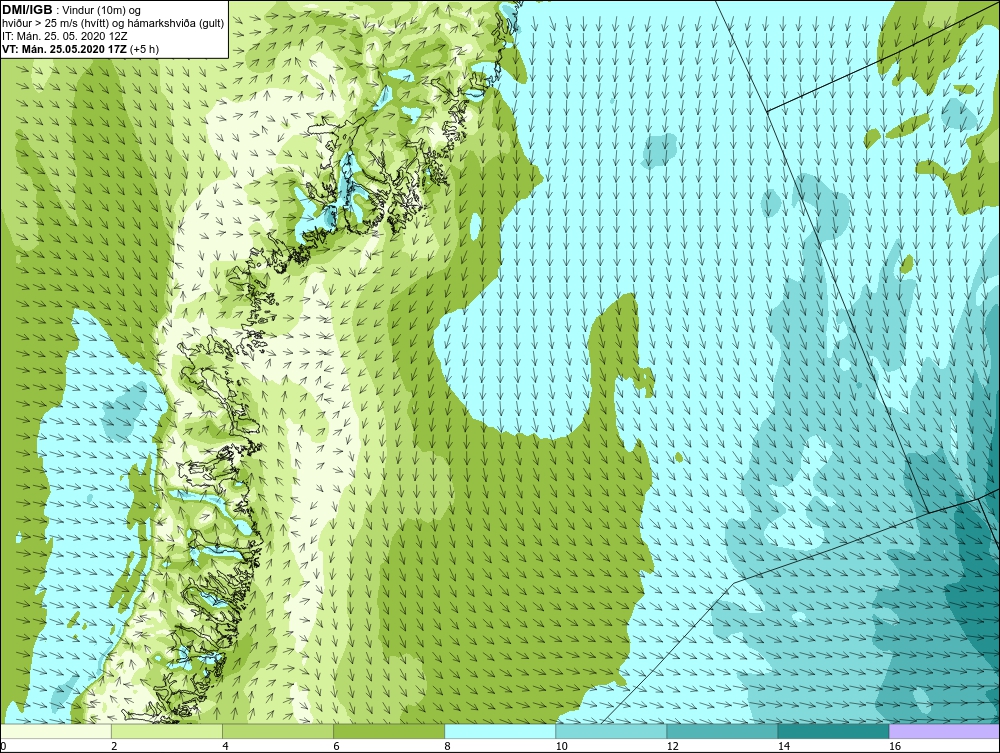
Task: Click the 'VT: Mán. 25.05.2020 17Z (+5 h)' line
Action: point(81,49)
